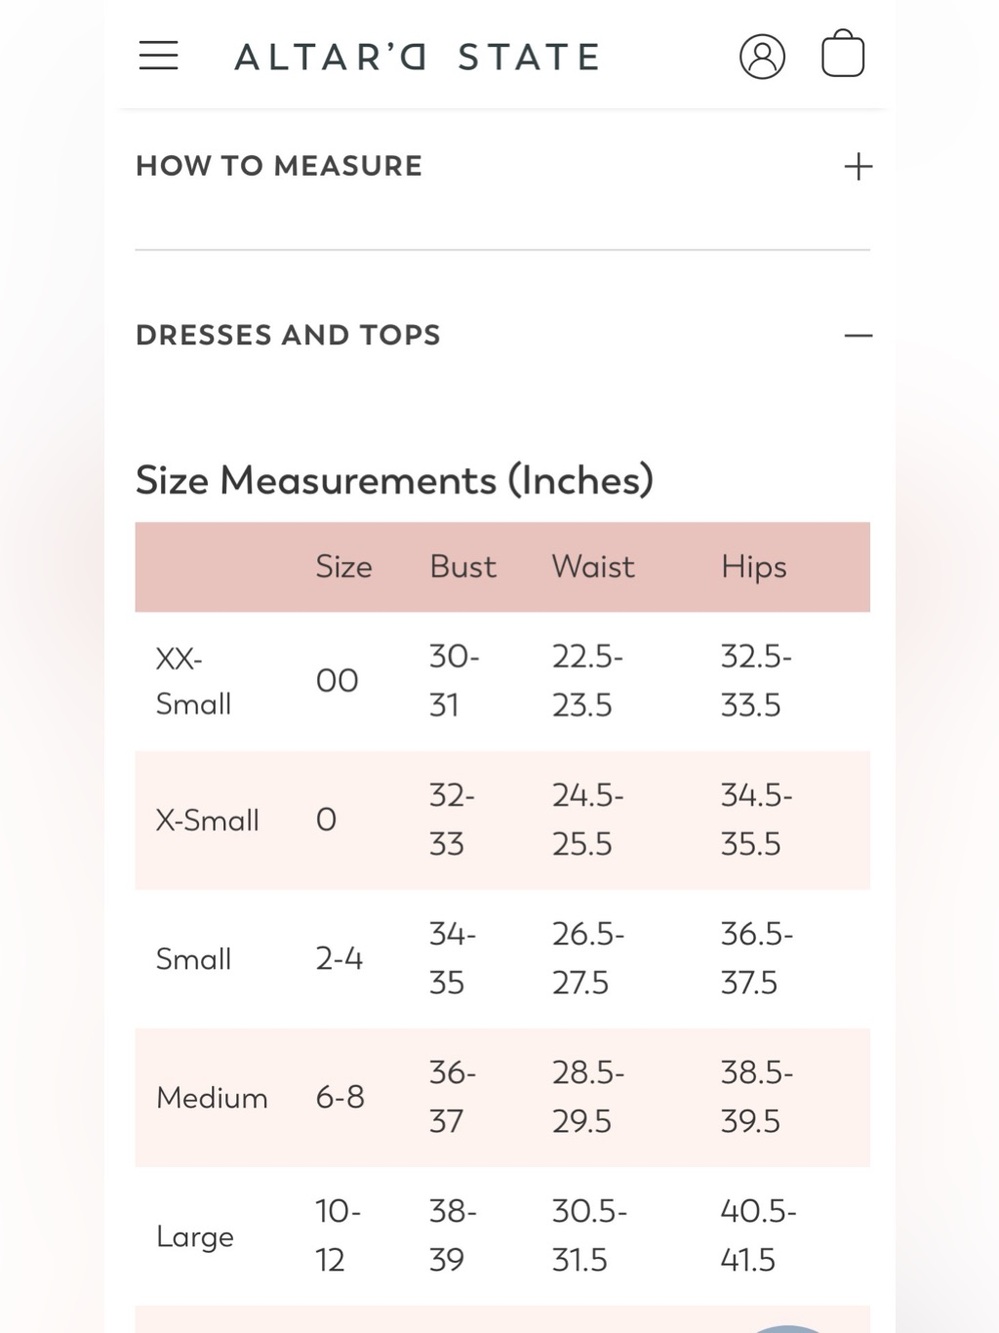This screenshot has height=1333, width=999.
Task: Click the XX-Small row label
Action: click(x=194, y=681)
